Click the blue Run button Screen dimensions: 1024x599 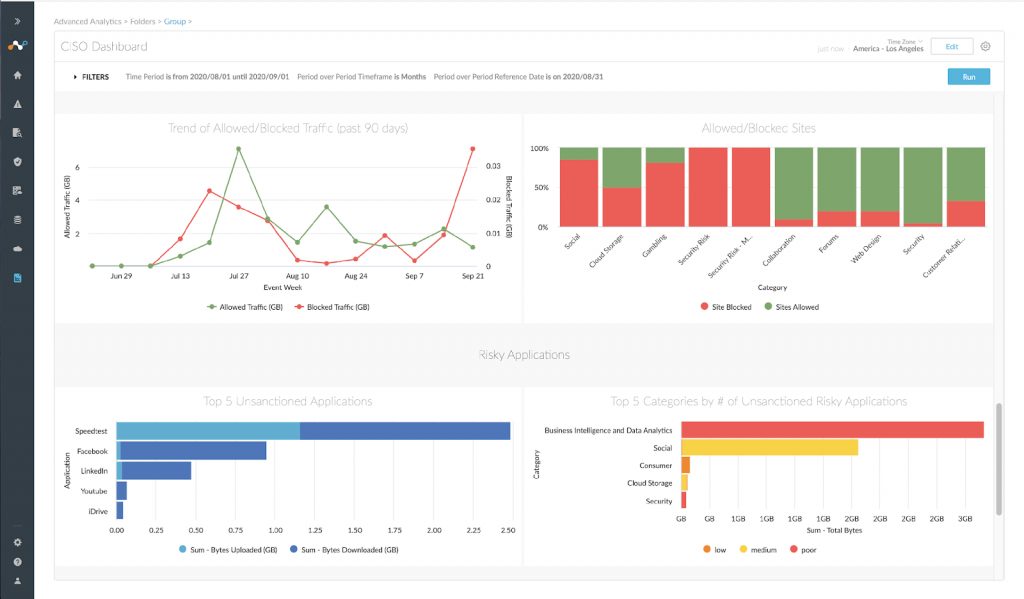(968, 77)
